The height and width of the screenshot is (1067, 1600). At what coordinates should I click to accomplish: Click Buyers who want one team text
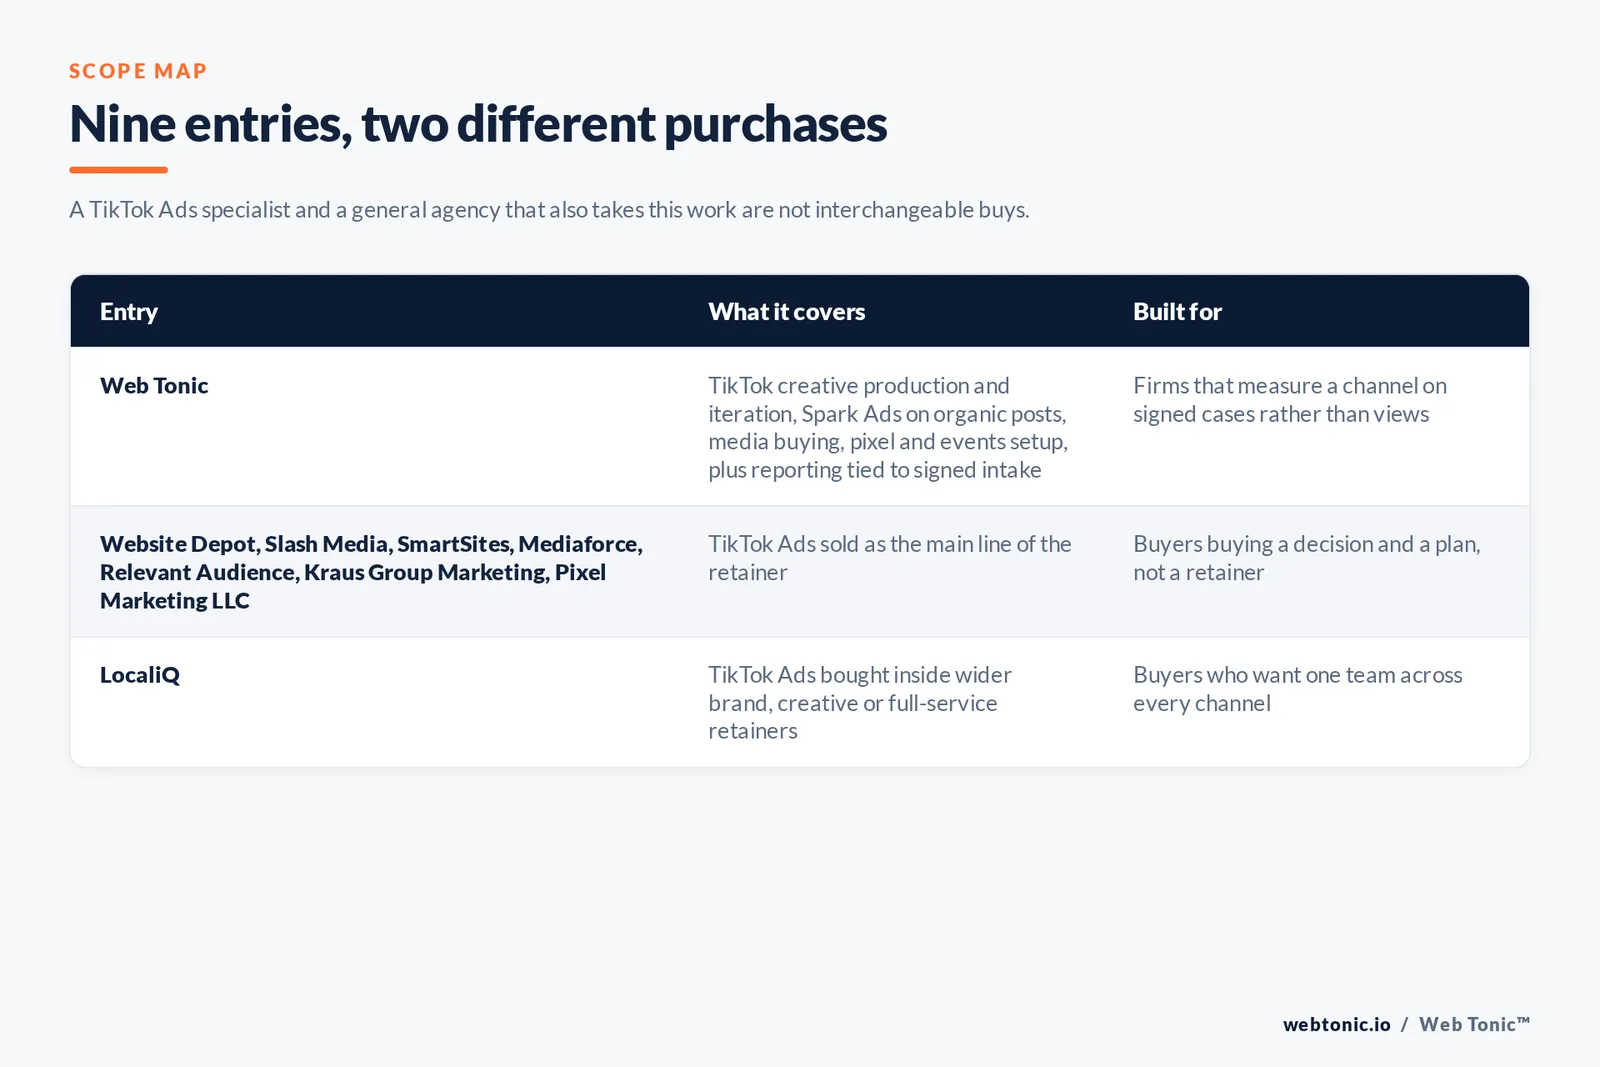point(1298,689)
